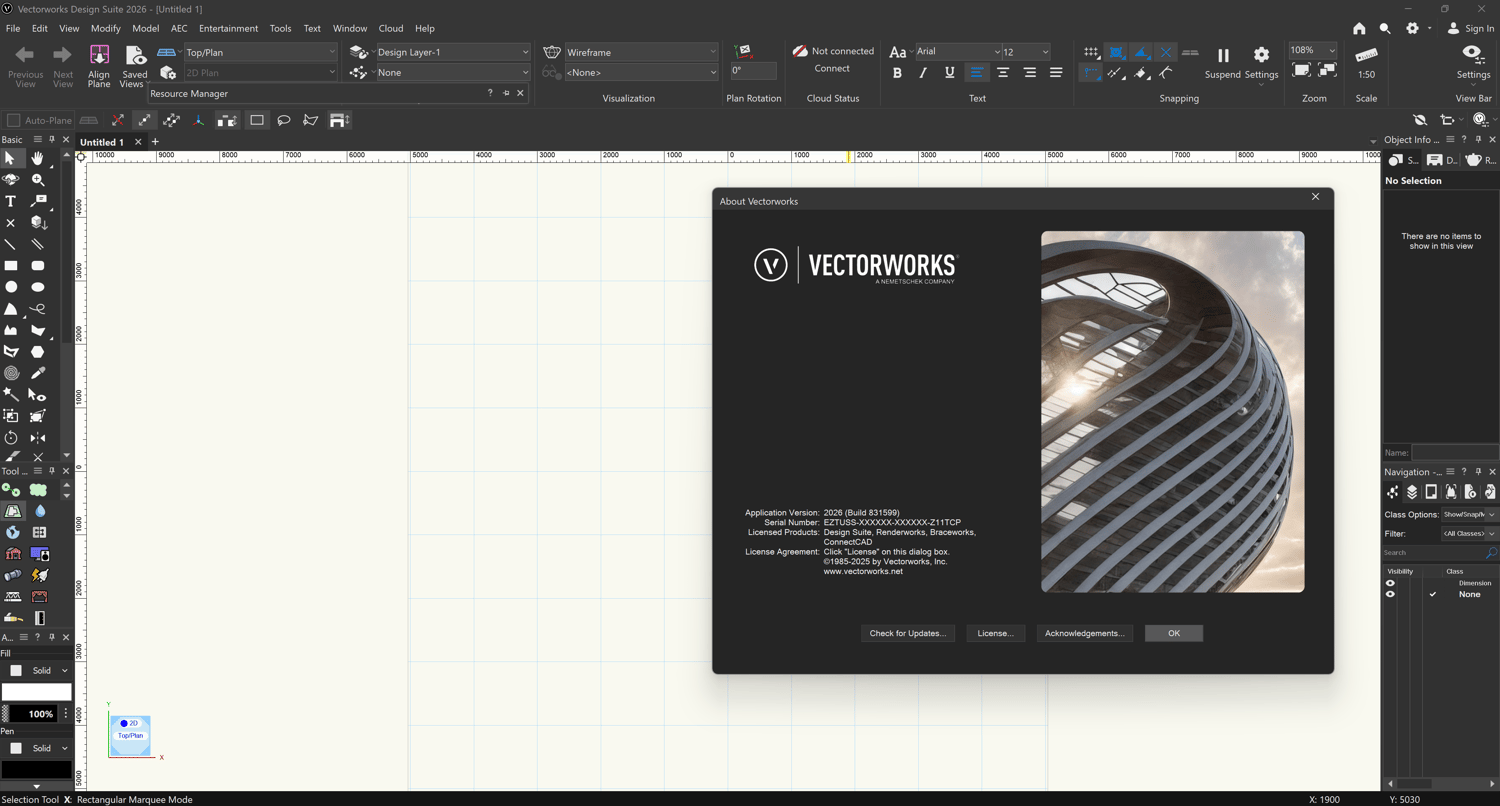Toggle Bold text formatting

pyautogui.click(x=897, y=73)
